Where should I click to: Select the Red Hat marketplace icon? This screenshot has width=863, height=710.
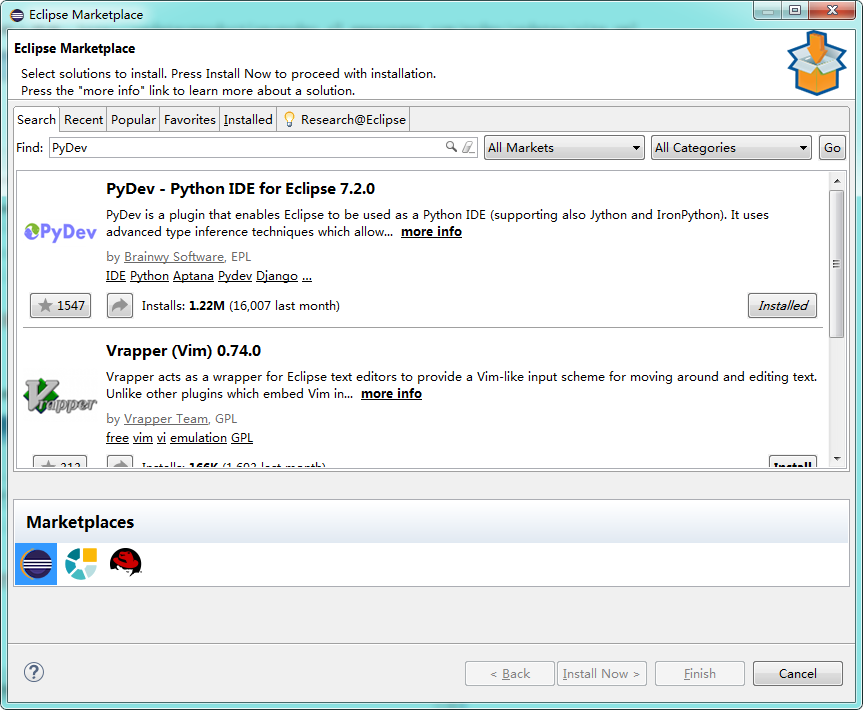click(126, 562)
